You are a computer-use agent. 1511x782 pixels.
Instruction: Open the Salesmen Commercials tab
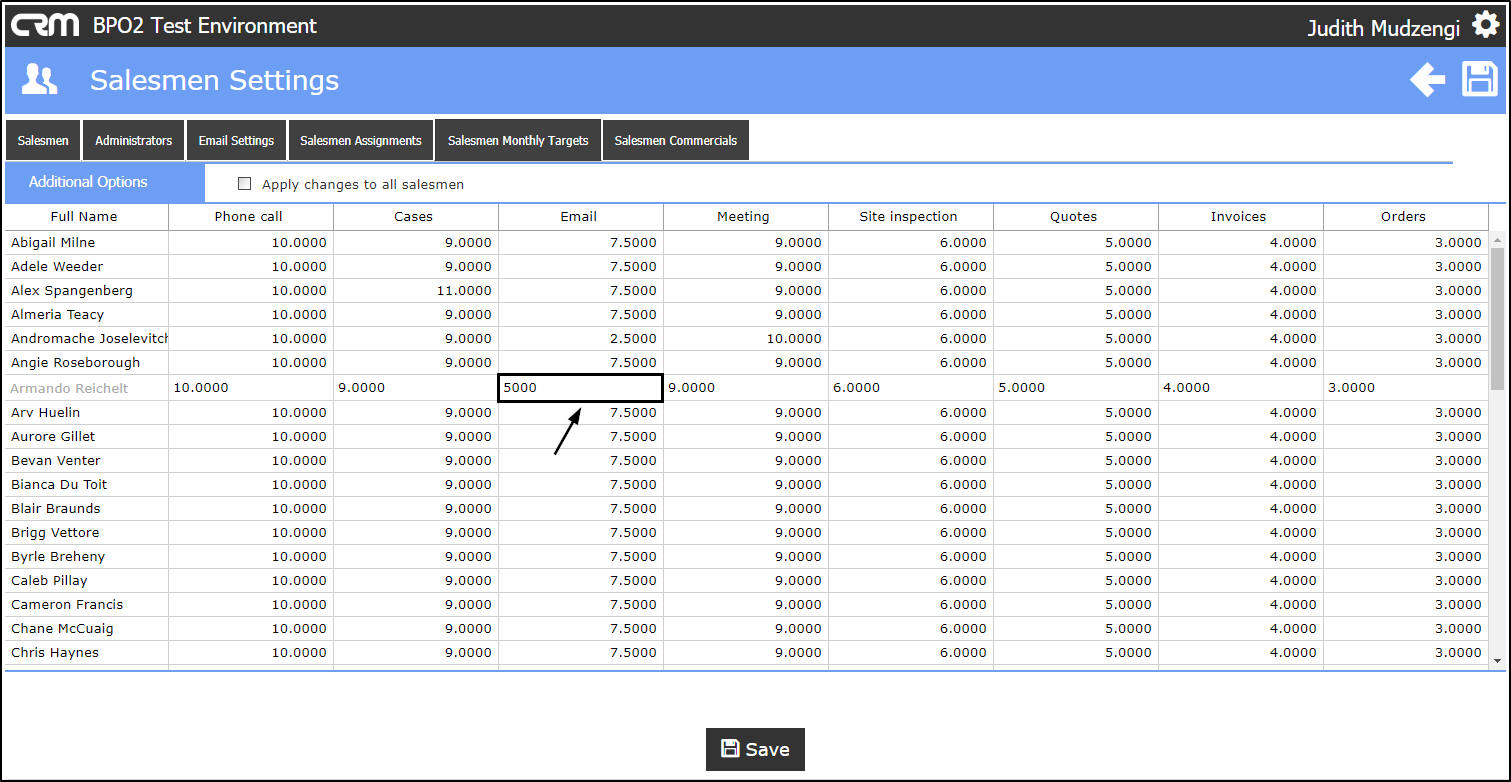tap(676, 141)
